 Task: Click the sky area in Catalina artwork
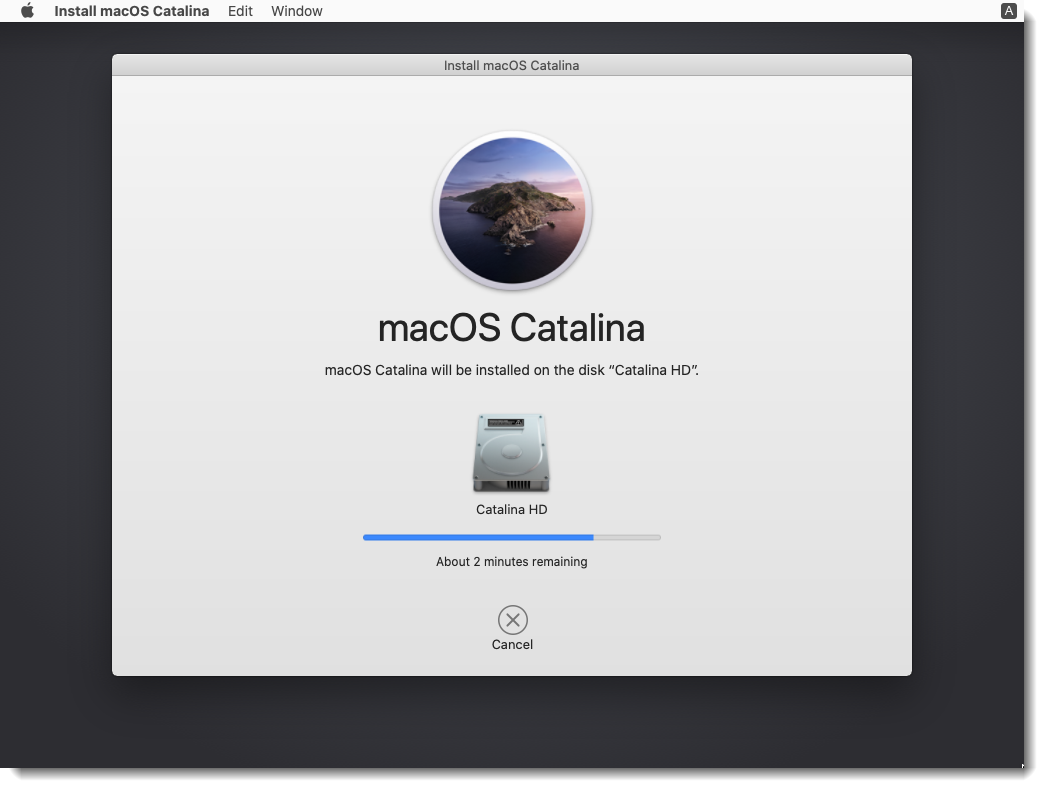coord(512,160)
